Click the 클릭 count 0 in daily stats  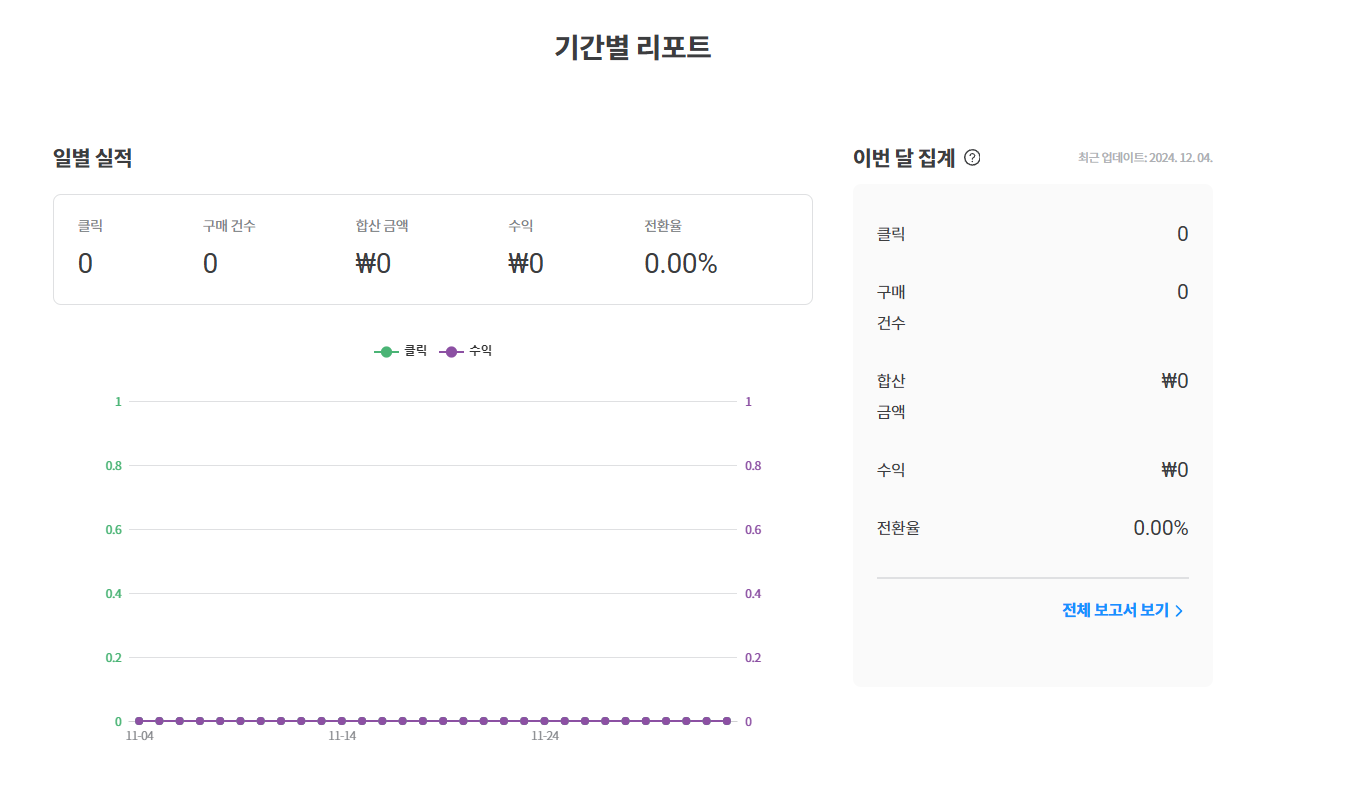(x=85, y=263)
